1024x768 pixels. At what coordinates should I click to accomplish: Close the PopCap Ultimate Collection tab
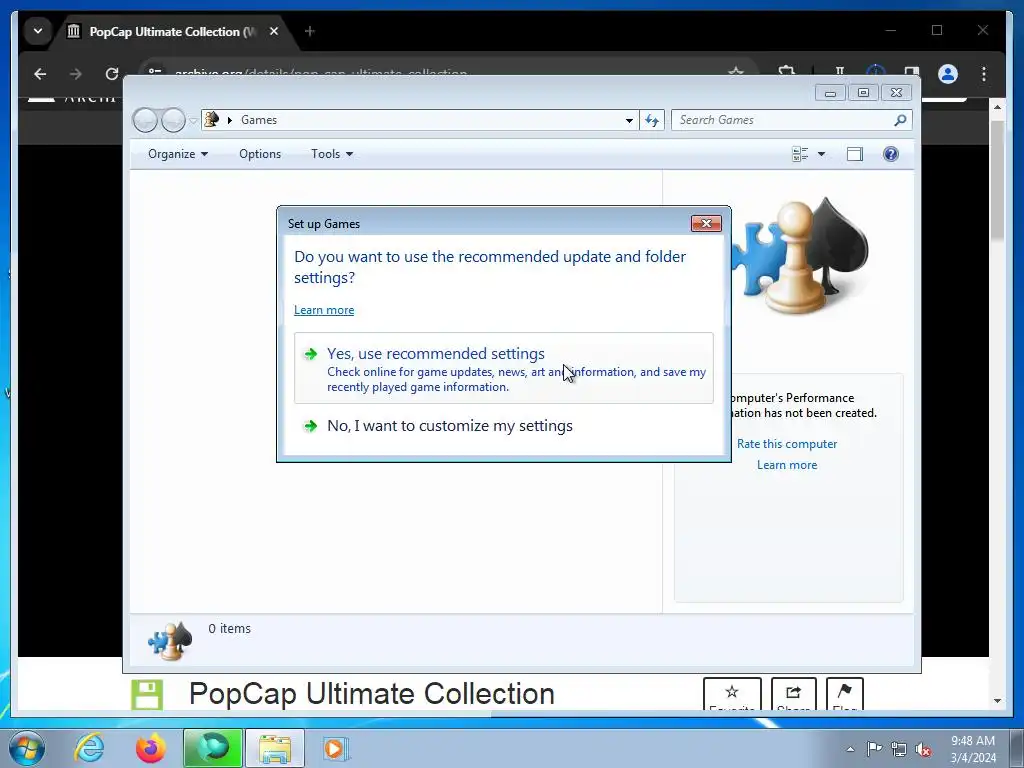[x=274, y=31]
